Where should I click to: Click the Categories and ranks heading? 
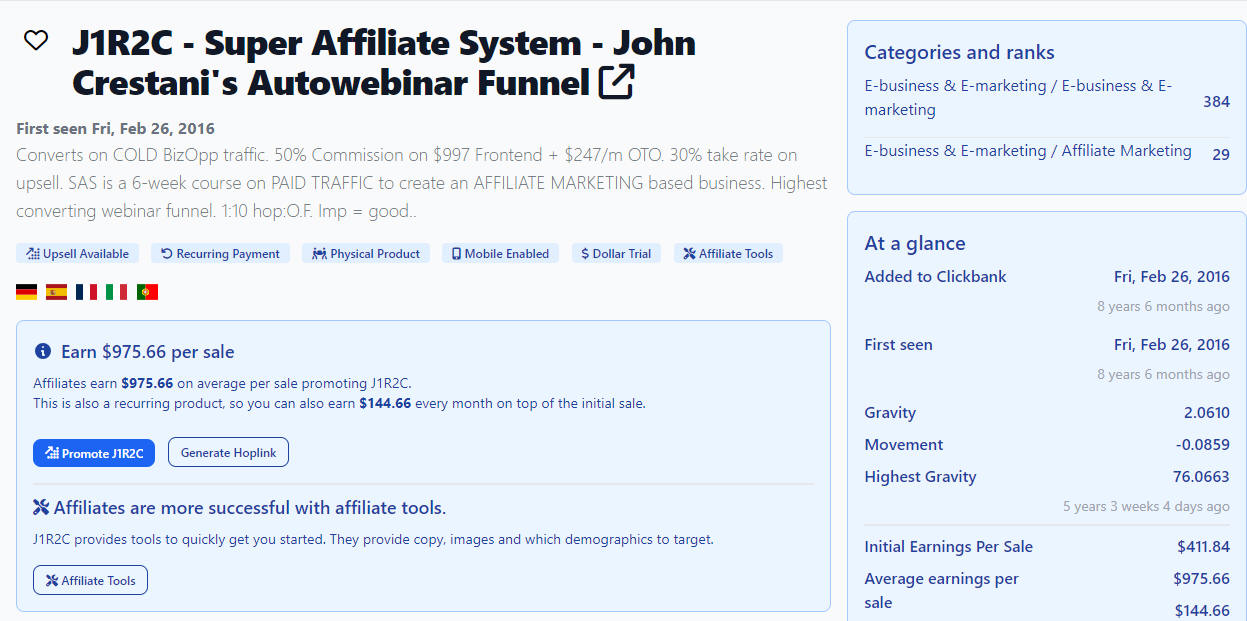coord(959,53)
